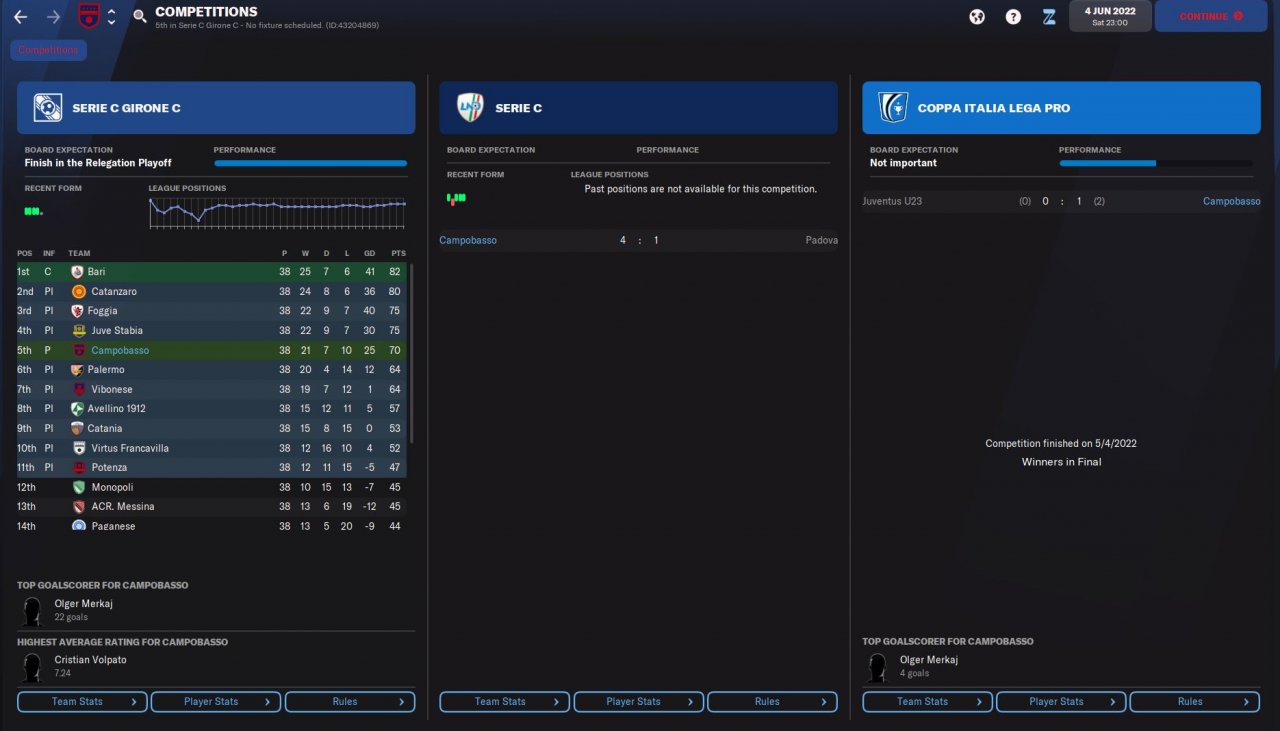Open Juventus U23 from the Coppa result
The image size is (1280, 731).
892,201
